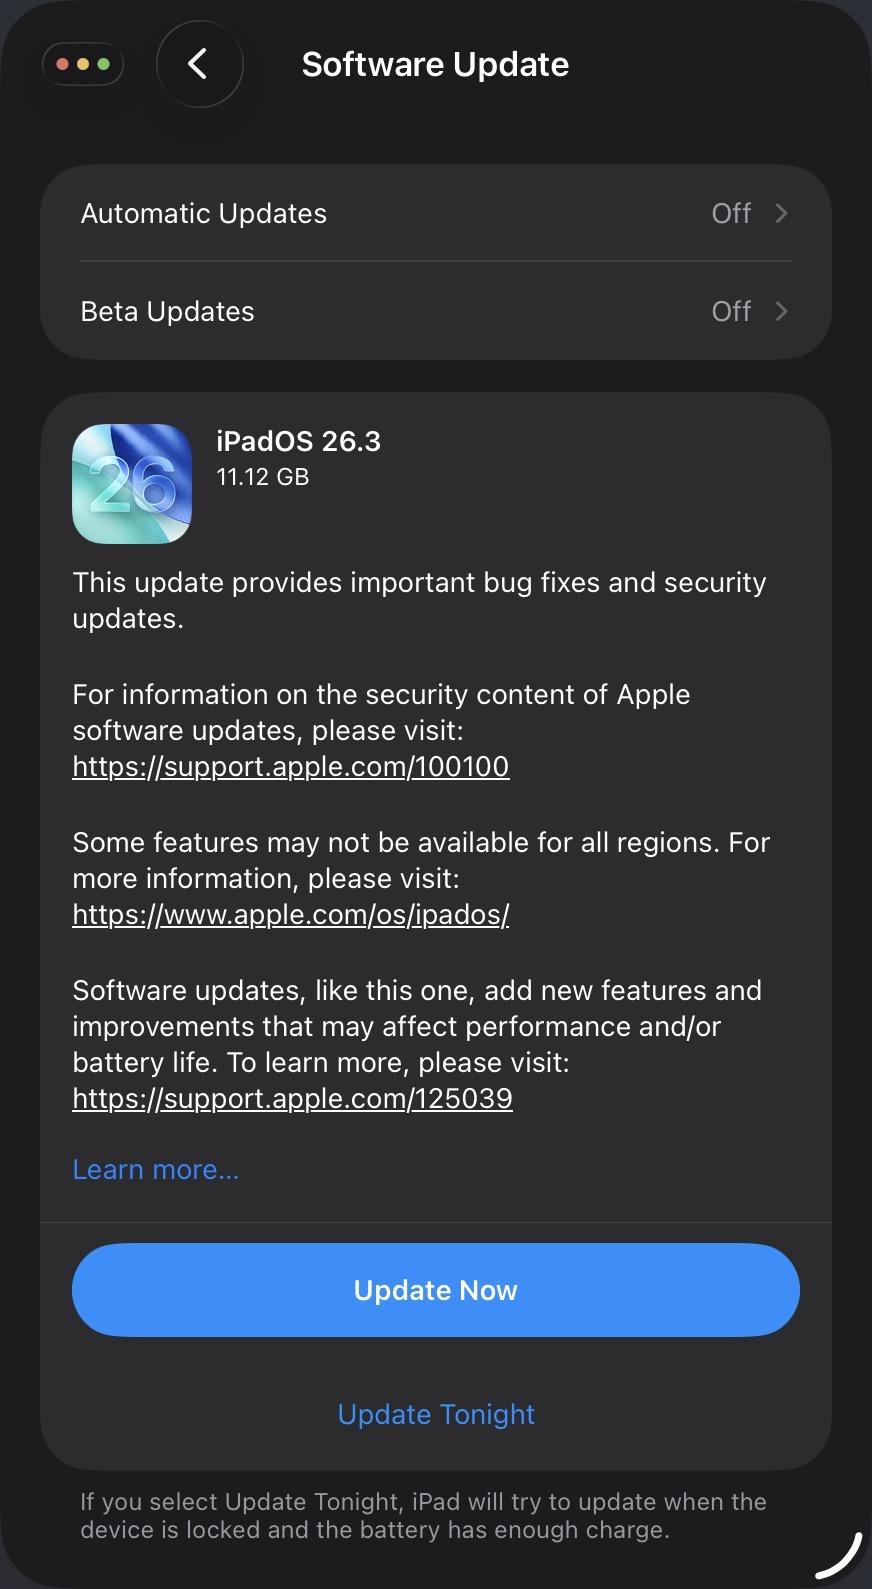The height and width of the screenshot is (1589, 872).
Task: Choose Update Tonight
Action: [x=436, y=1414]
